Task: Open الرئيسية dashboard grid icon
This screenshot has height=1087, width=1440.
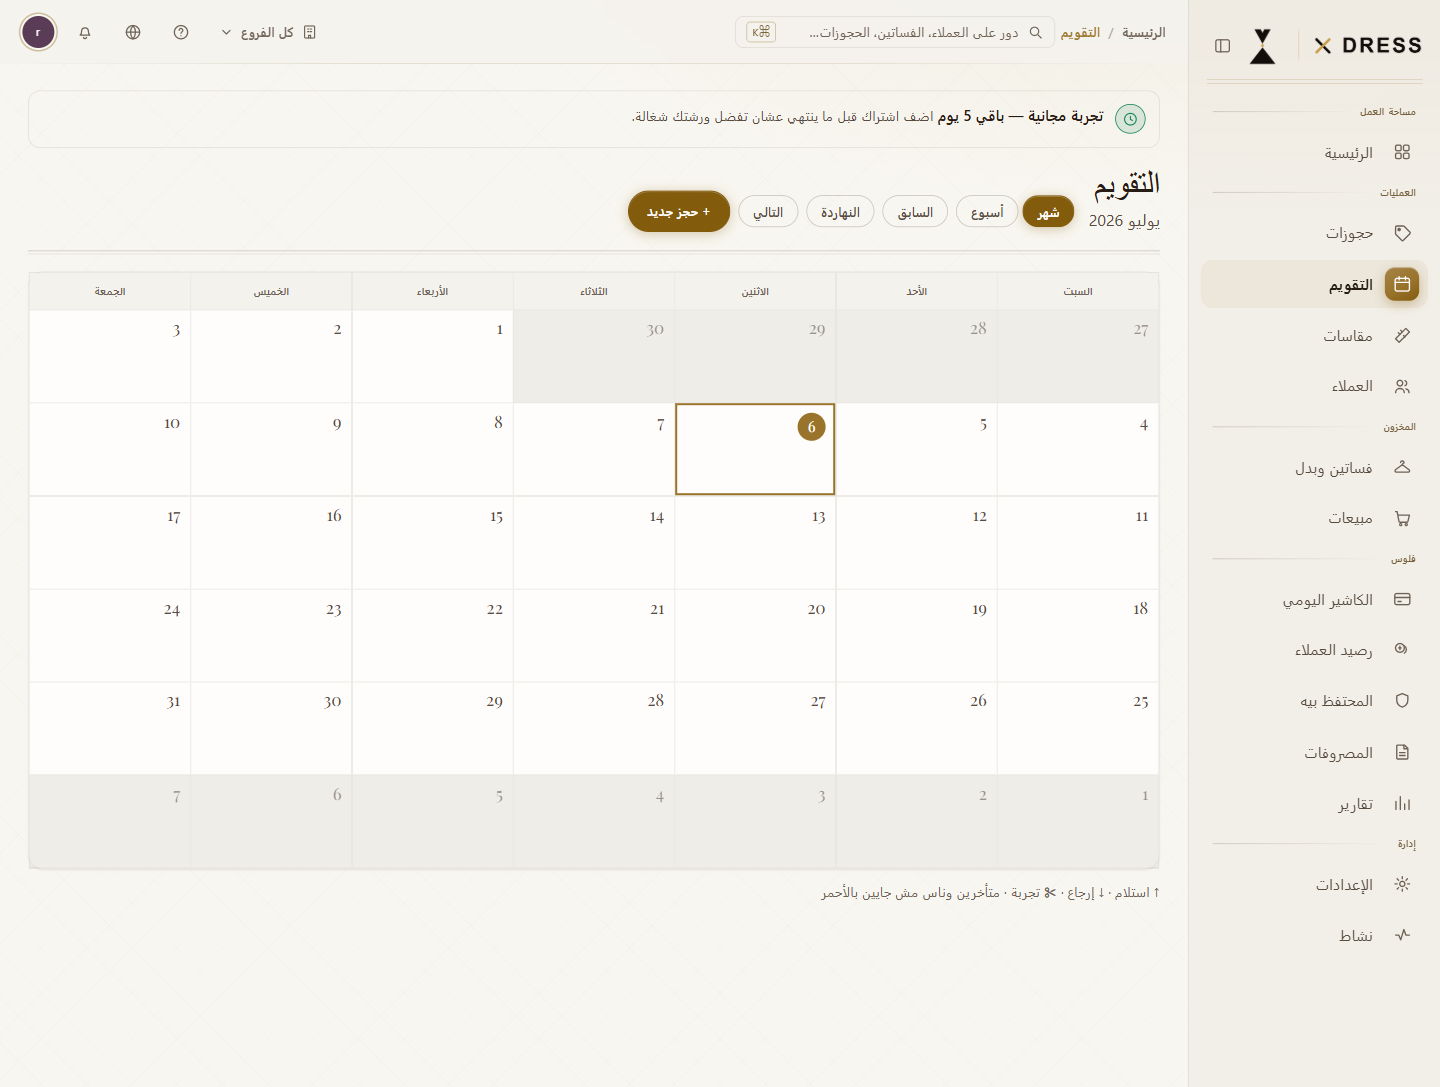Action: [1402, 152]
